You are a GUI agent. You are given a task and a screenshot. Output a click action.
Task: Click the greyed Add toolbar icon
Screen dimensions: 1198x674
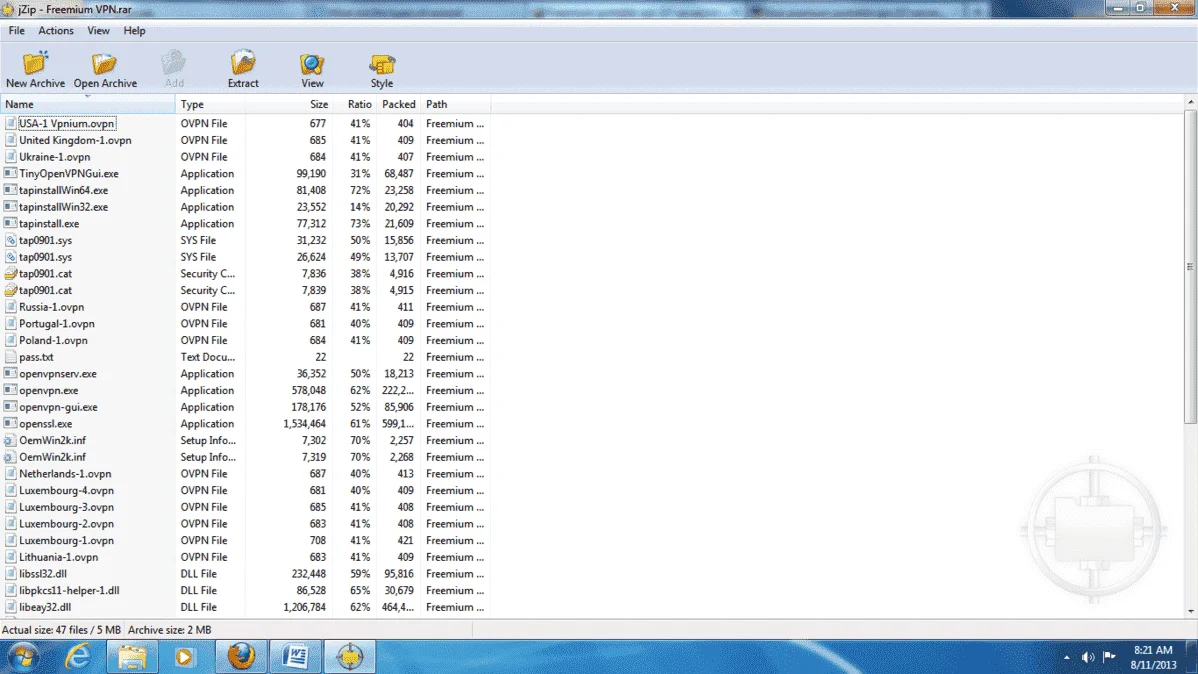(173, 63)
